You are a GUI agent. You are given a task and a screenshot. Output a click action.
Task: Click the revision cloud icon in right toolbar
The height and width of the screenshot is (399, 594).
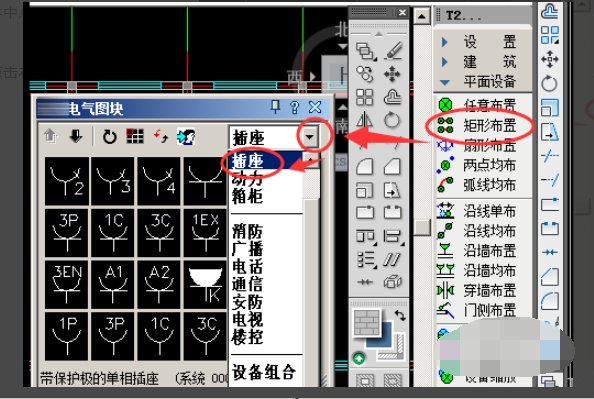tap(550, 11)
